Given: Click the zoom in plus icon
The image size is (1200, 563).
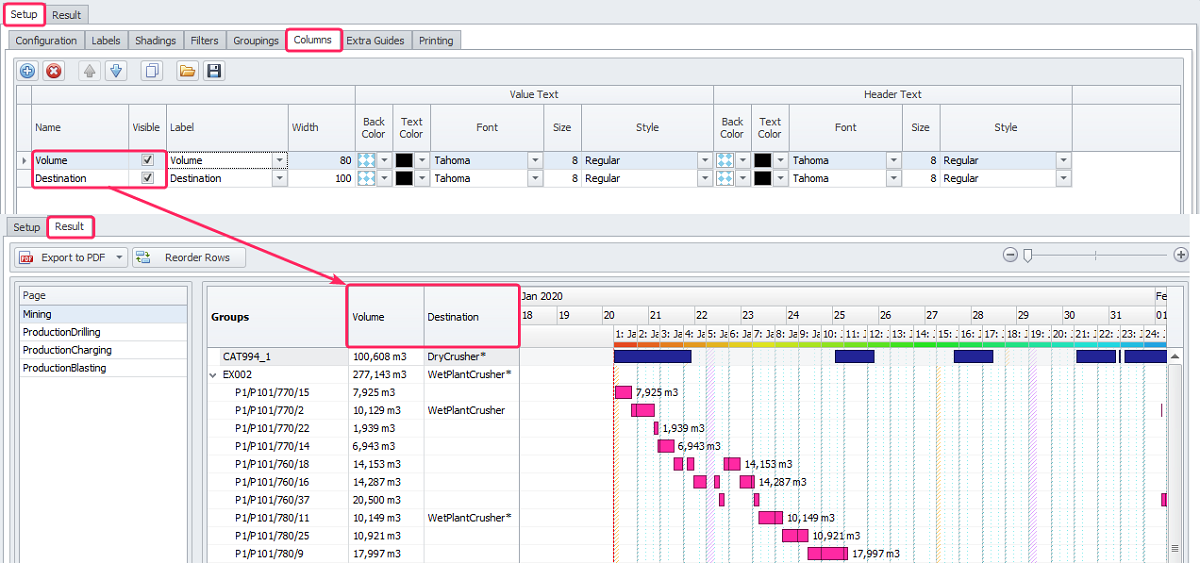Looking at the screenshot, I should tap(1181, 255).
